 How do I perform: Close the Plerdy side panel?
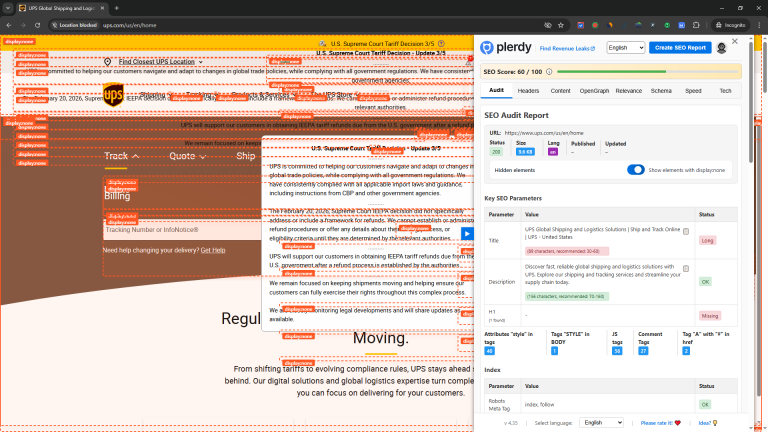pos(735,42)
